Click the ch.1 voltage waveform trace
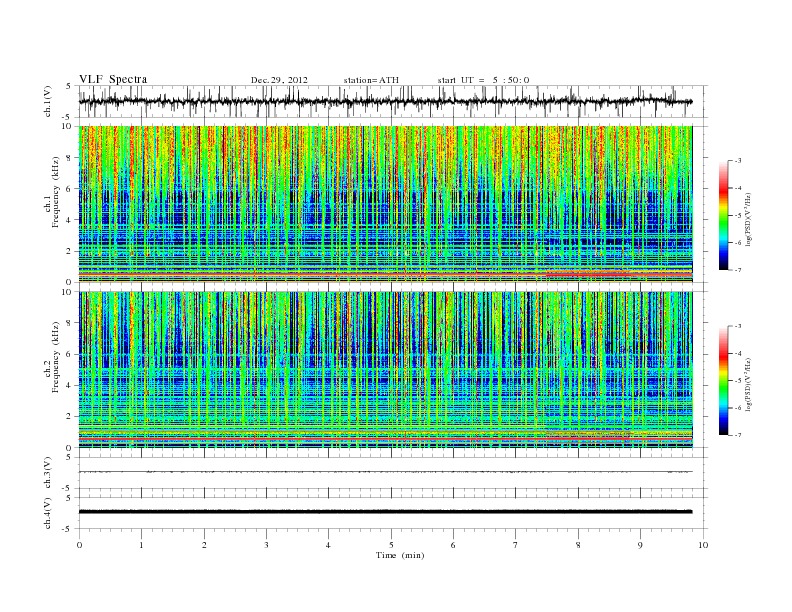This screenshot has width=792, height=612. [x=385, y=101]
